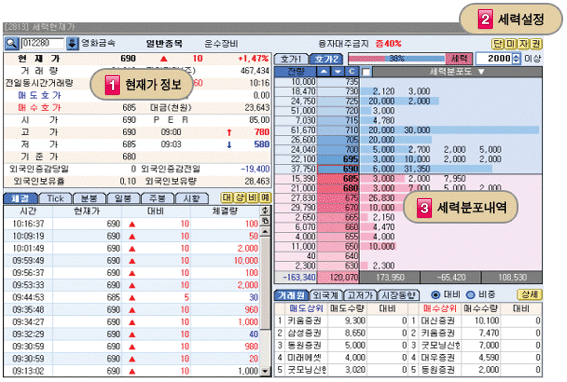Click the 2000 quantity threshold field
Viewport: 567px width, 382px height.
pyautogui.click(x=494, y=59)
